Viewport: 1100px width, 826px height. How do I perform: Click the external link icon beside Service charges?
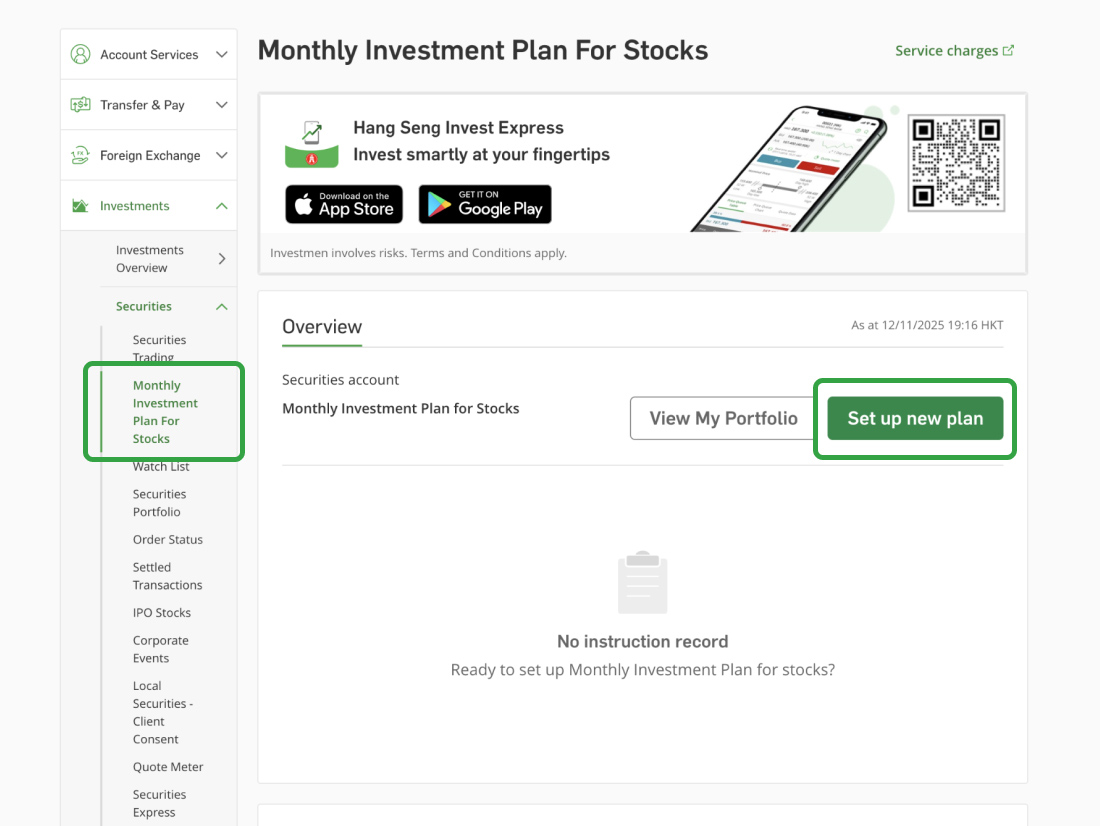pos(1008,51)
